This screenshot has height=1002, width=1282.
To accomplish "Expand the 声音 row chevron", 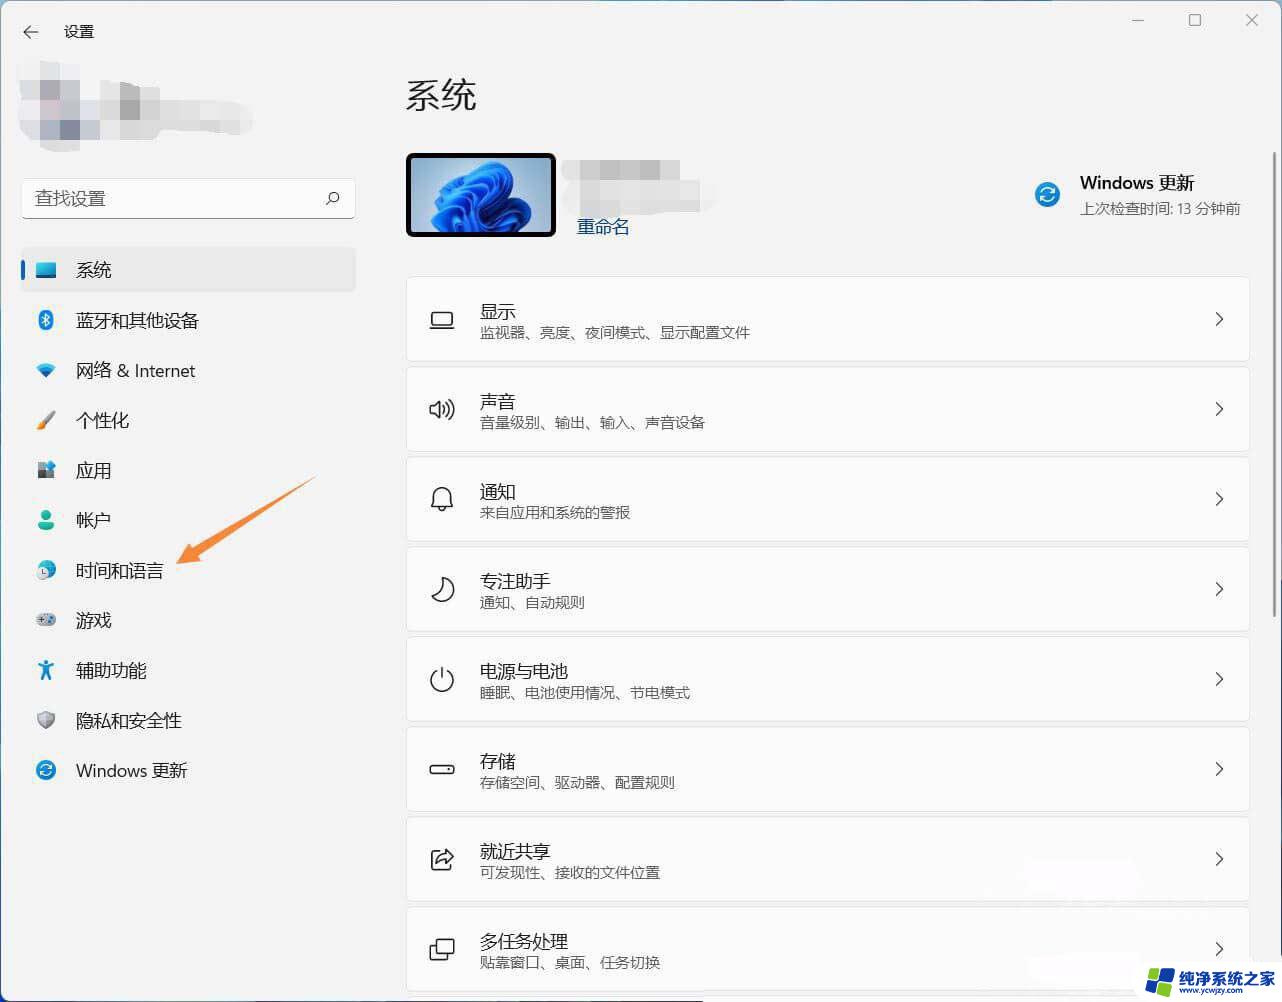I will 1219,409.
